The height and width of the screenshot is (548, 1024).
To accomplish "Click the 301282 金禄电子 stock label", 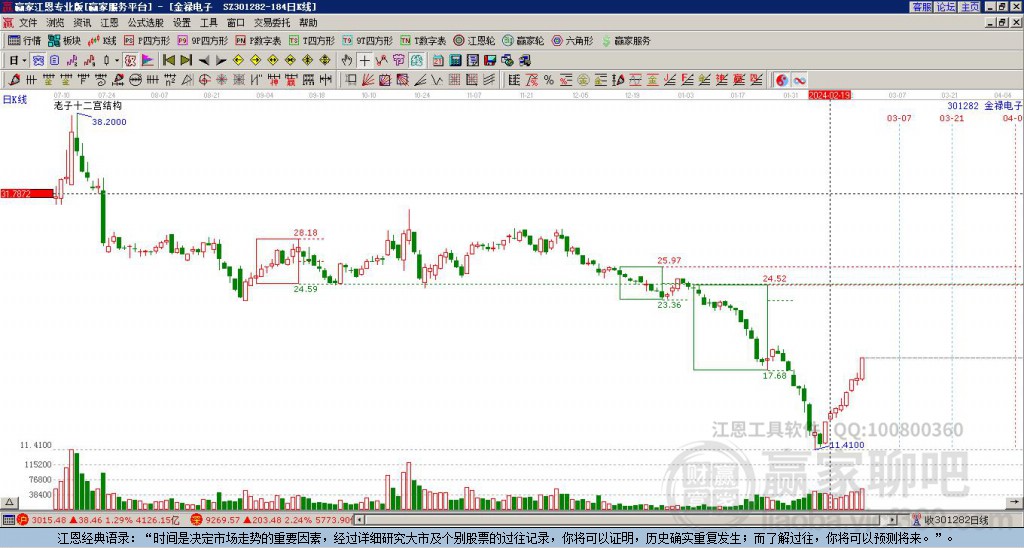I will (x=985, y=106).
